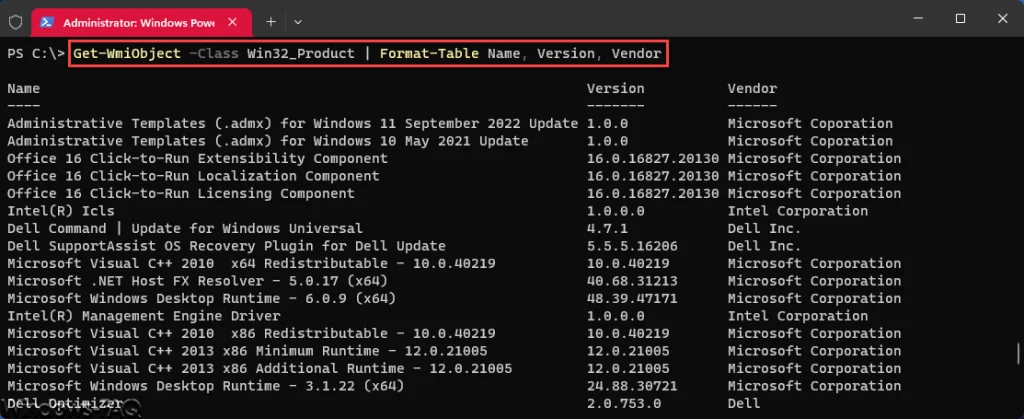This screenshot has width=1024, height=419.
Task: Click version 5.5.5.16206 value
Action: [632, 246]
